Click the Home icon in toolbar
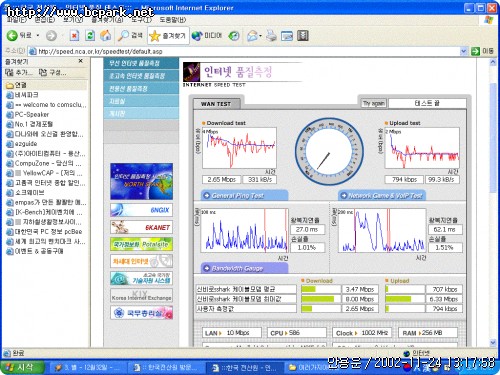The image size is (500, 375). click(x=106, y=35)
